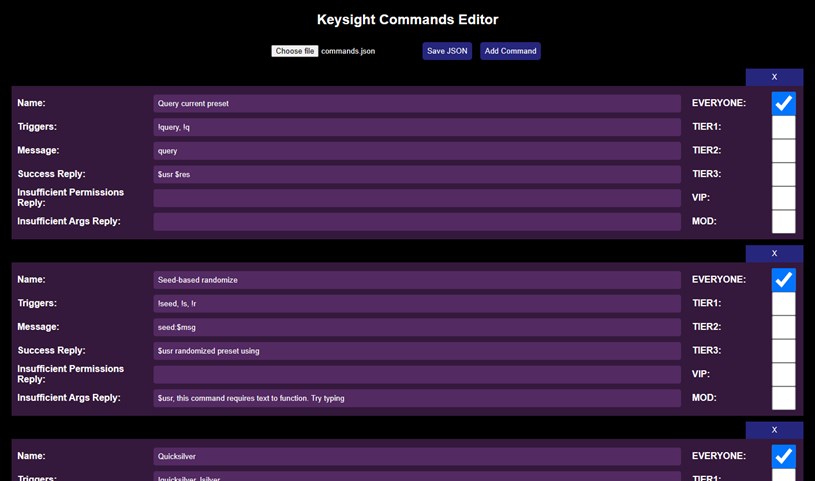Focus Query preset's Insufficient Permissions Reply field
Screen dimensions: 815x481
(x=417, y=198)
